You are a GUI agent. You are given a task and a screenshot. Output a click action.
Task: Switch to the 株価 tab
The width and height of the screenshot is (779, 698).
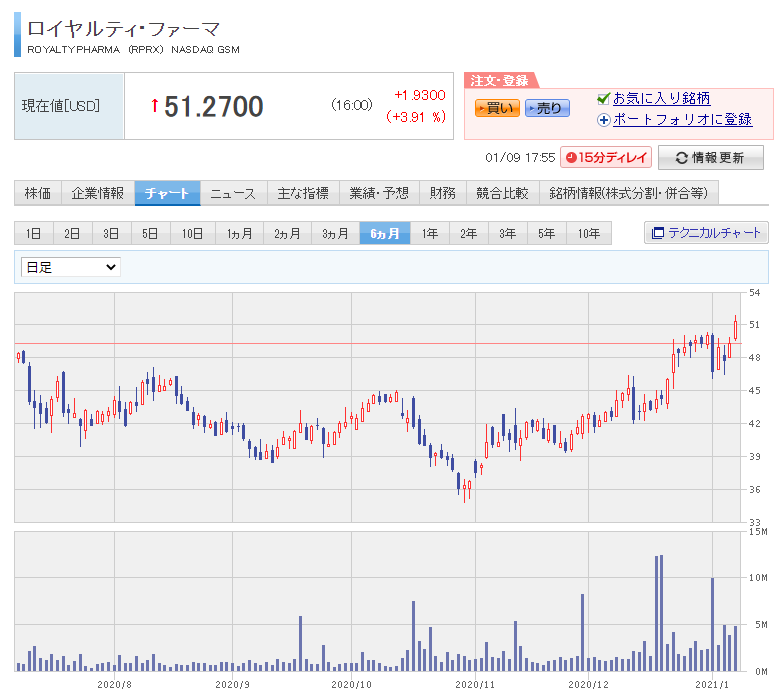coord(38,193)
